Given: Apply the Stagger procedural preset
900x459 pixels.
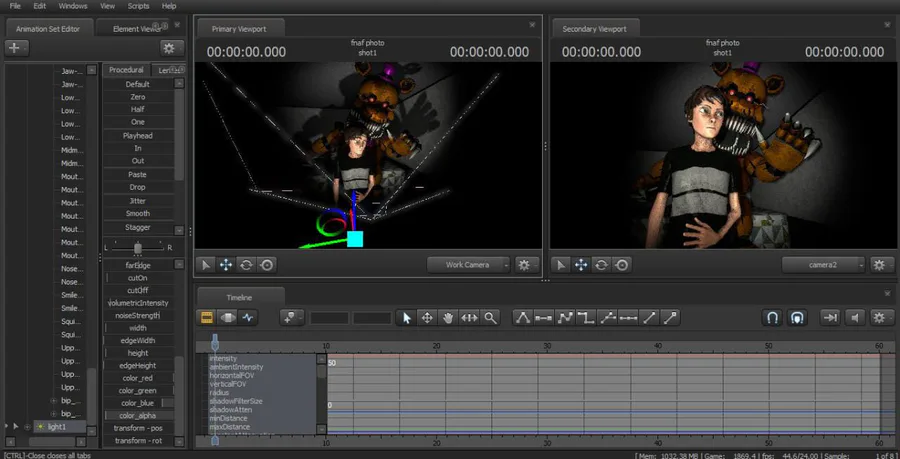Looking at the screenshot, I should (x=138, y=227).
